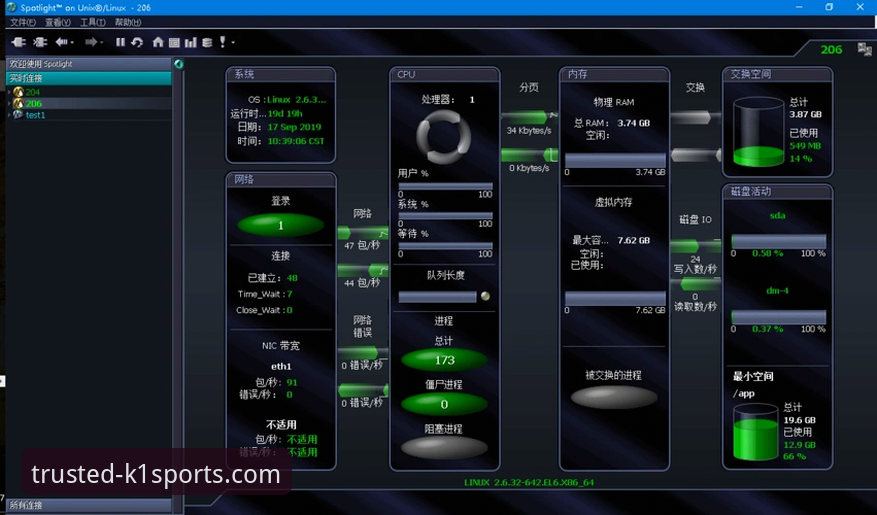Click the monitor icon at top right
This screenshot has width=877, height=515.
865,49
